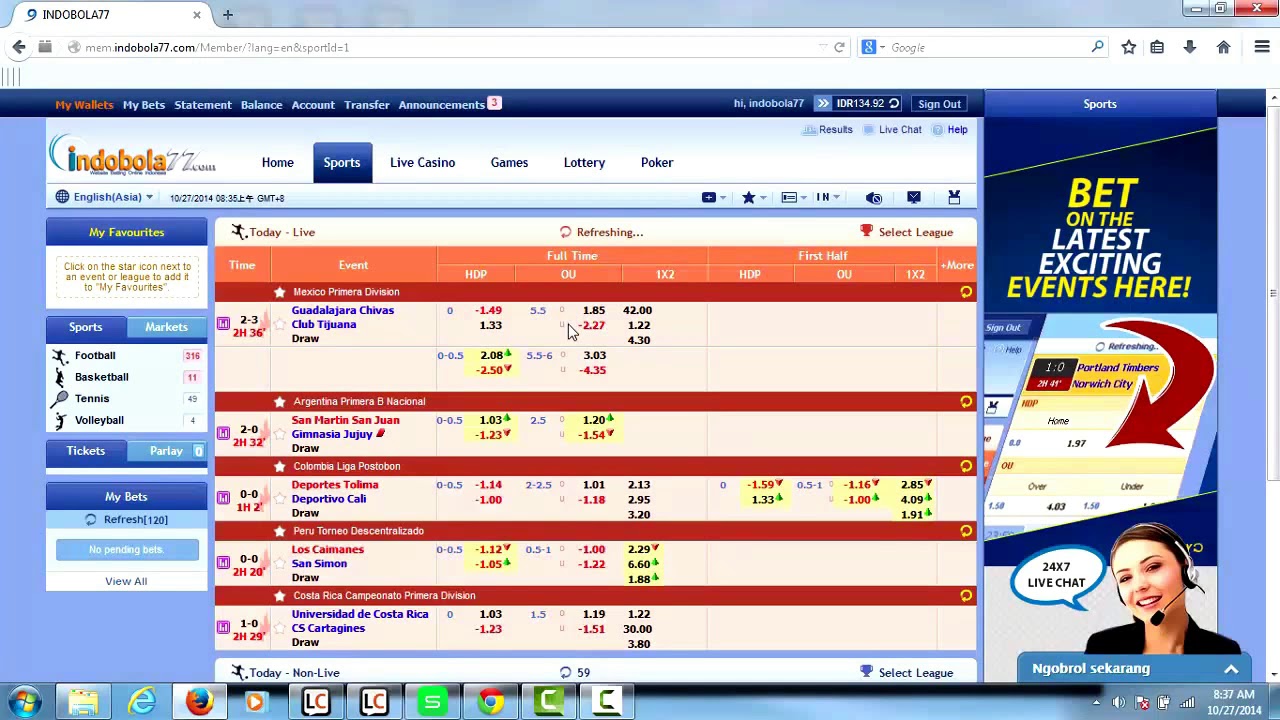1280x720 pixels.
Task: Add Argentina Primera B Nacional to favourites
Action: pyautogui.click(x=280, y=402)
